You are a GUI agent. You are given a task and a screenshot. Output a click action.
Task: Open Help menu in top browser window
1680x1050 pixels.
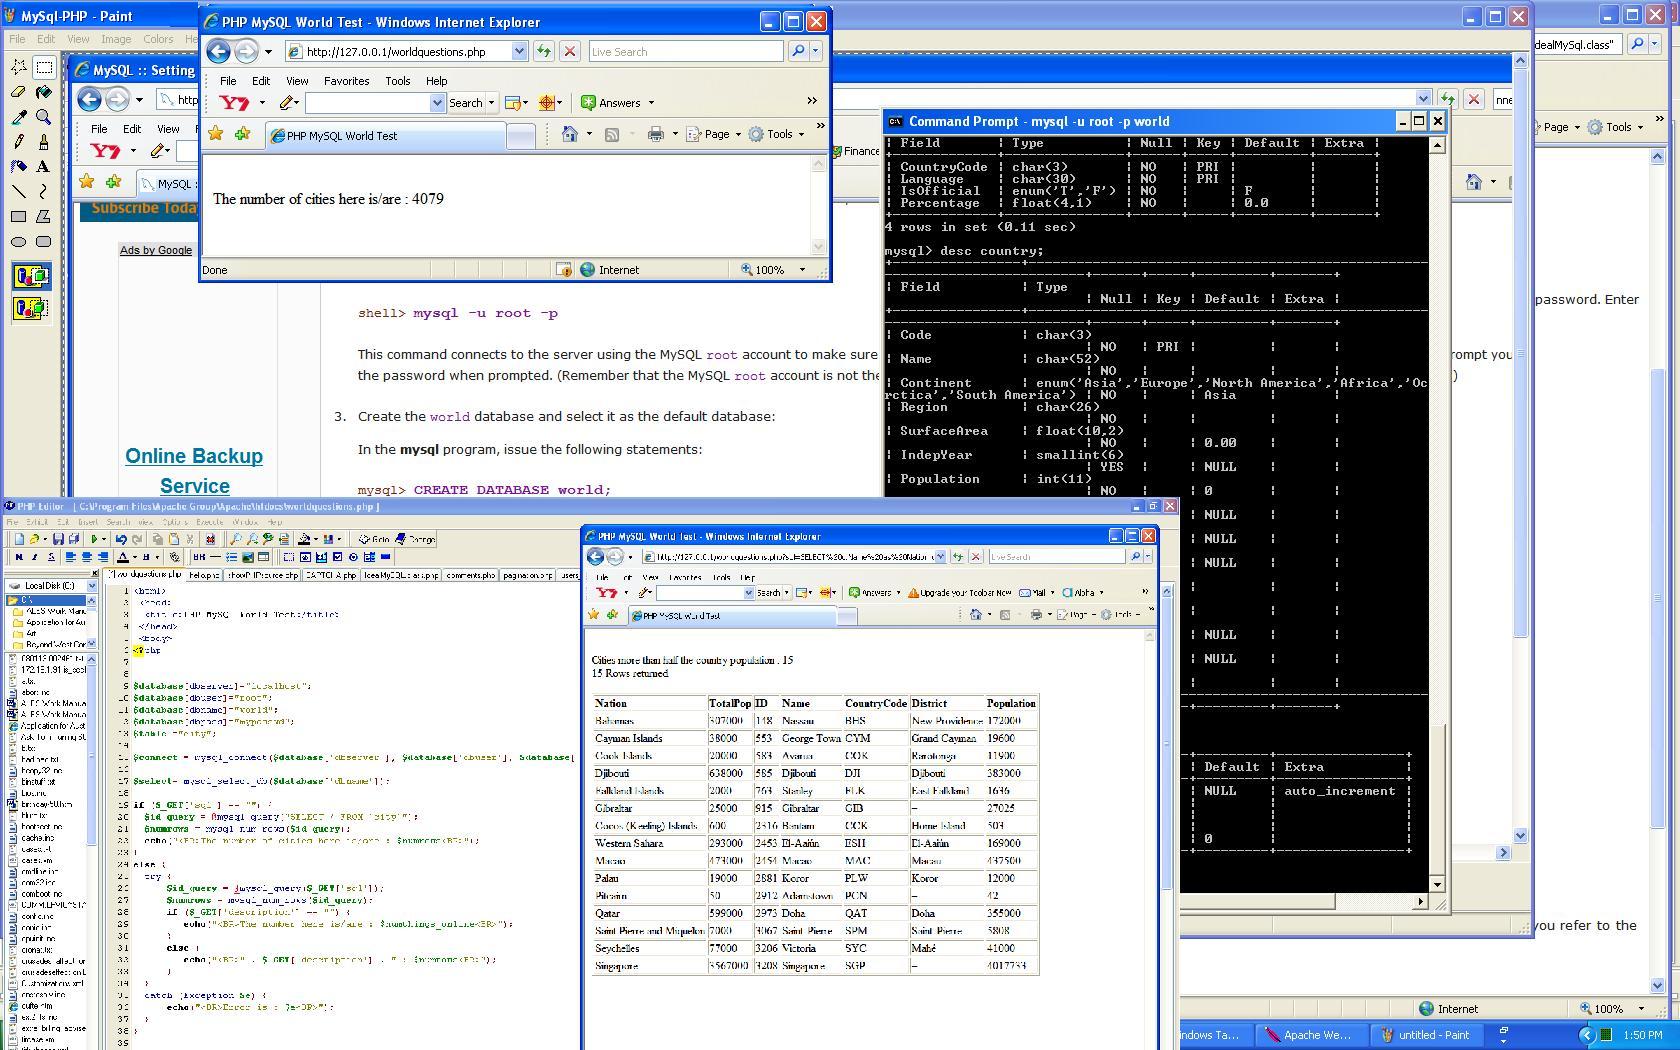[437, 81]
